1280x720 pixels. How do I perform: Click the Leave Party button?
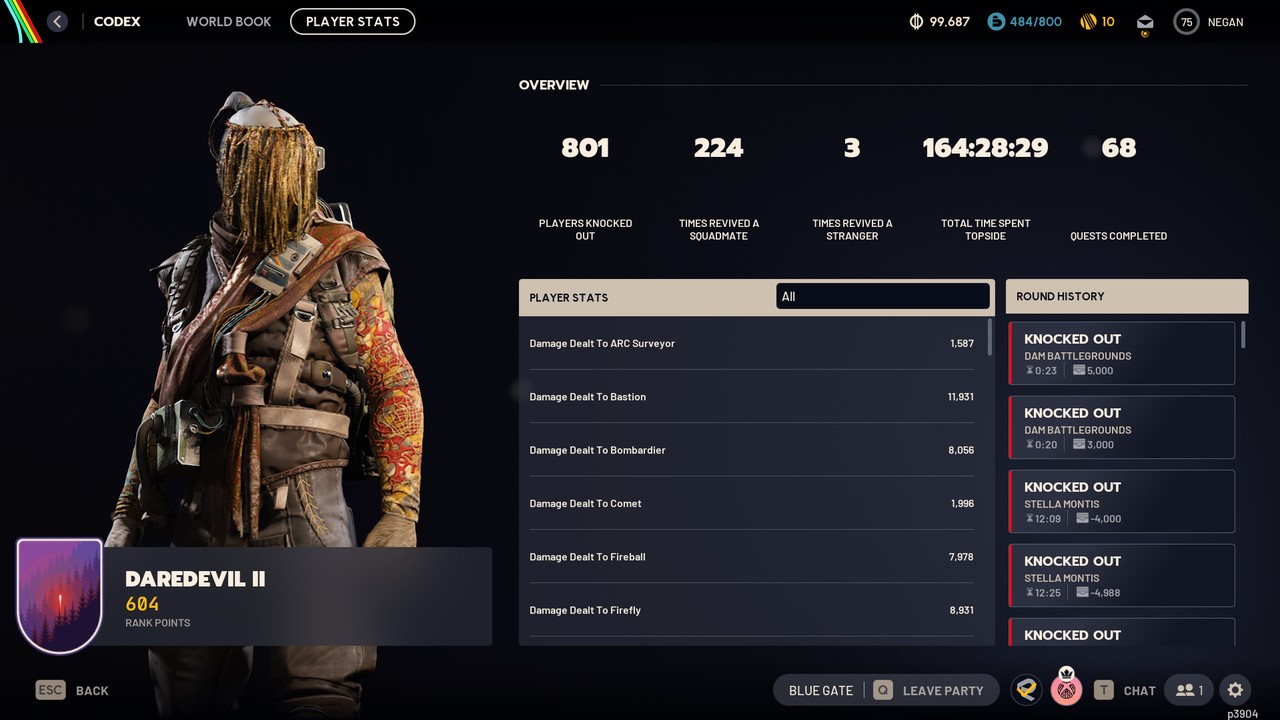pos(929,690)
